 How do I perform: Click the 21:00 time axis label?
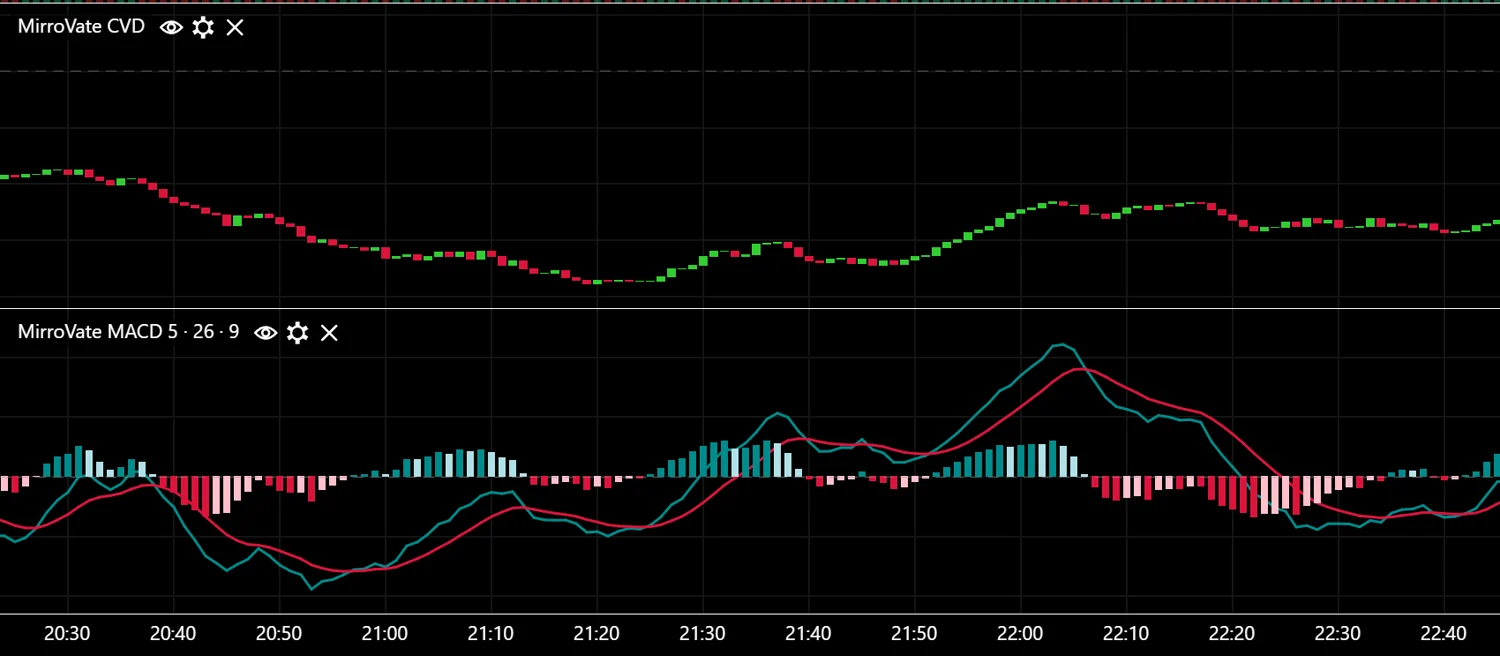[x=385, y=634]
